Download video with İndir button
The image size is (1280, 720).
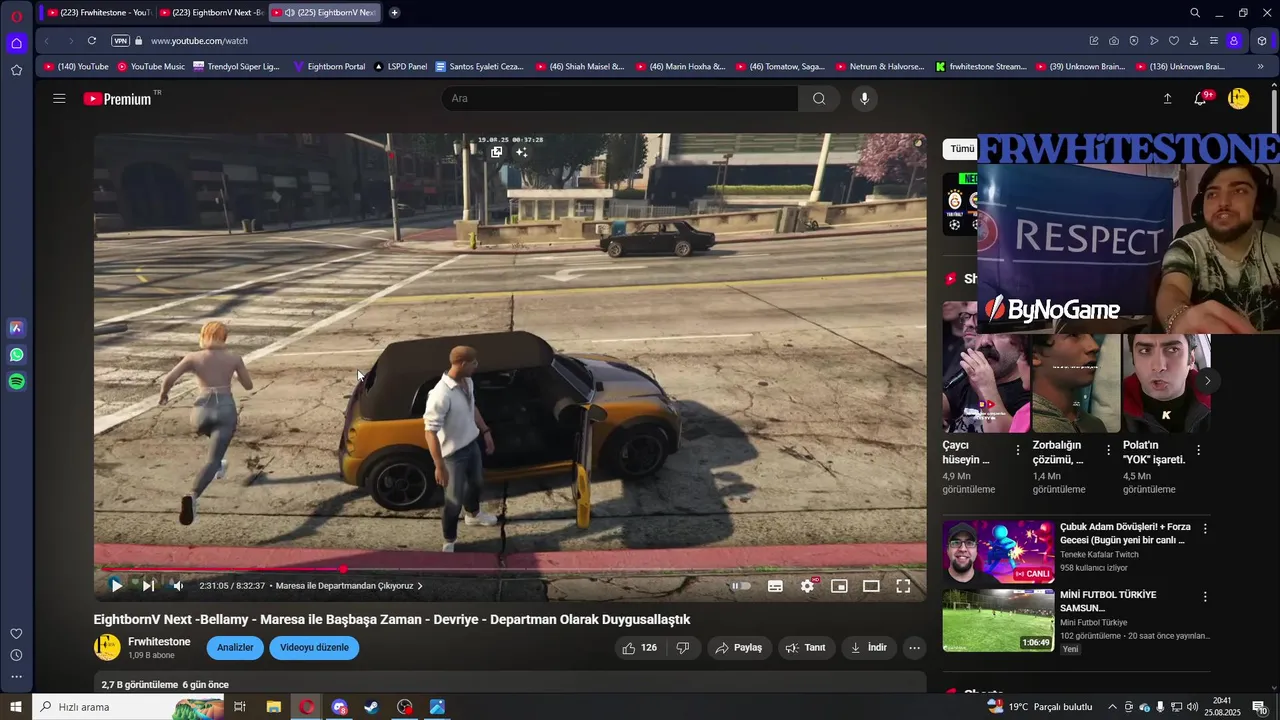click(x=869, y=648)
